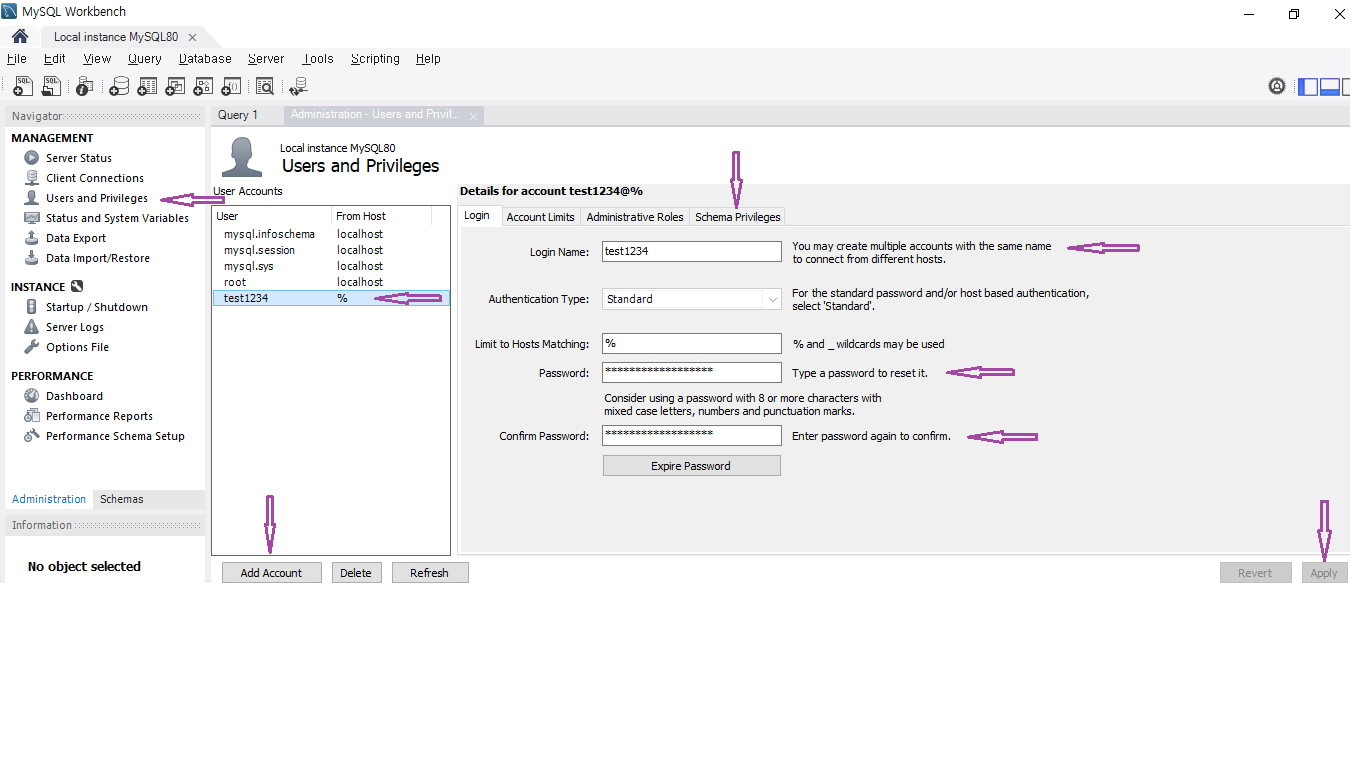Open the Help menu
This screenshot has width=1366, height=764.
click(428, 59)
